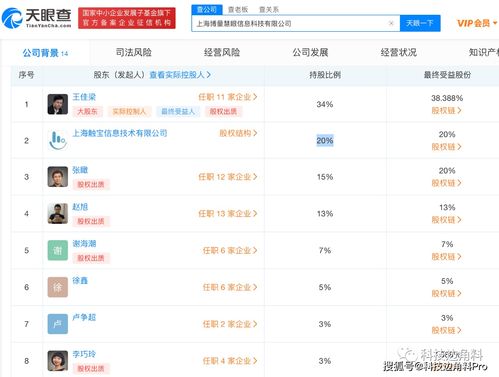This screenshot has width=499, height=377.
Task: Click the blue 卢 avatar icon
Action: pyautogui.click(x=57, y=324)
